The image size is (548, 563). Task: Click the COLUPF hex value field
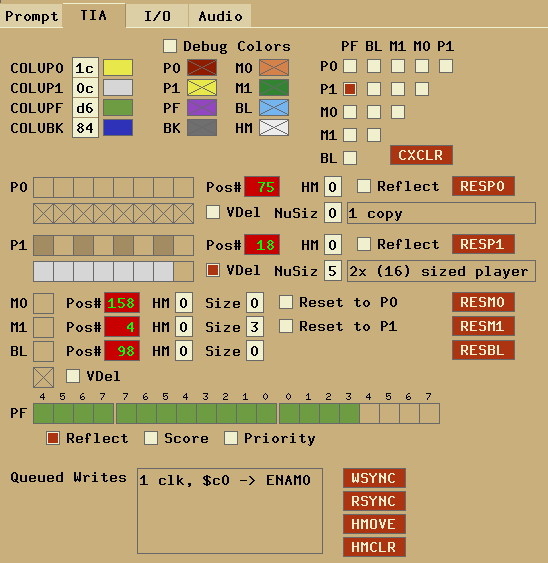(85, 108)
